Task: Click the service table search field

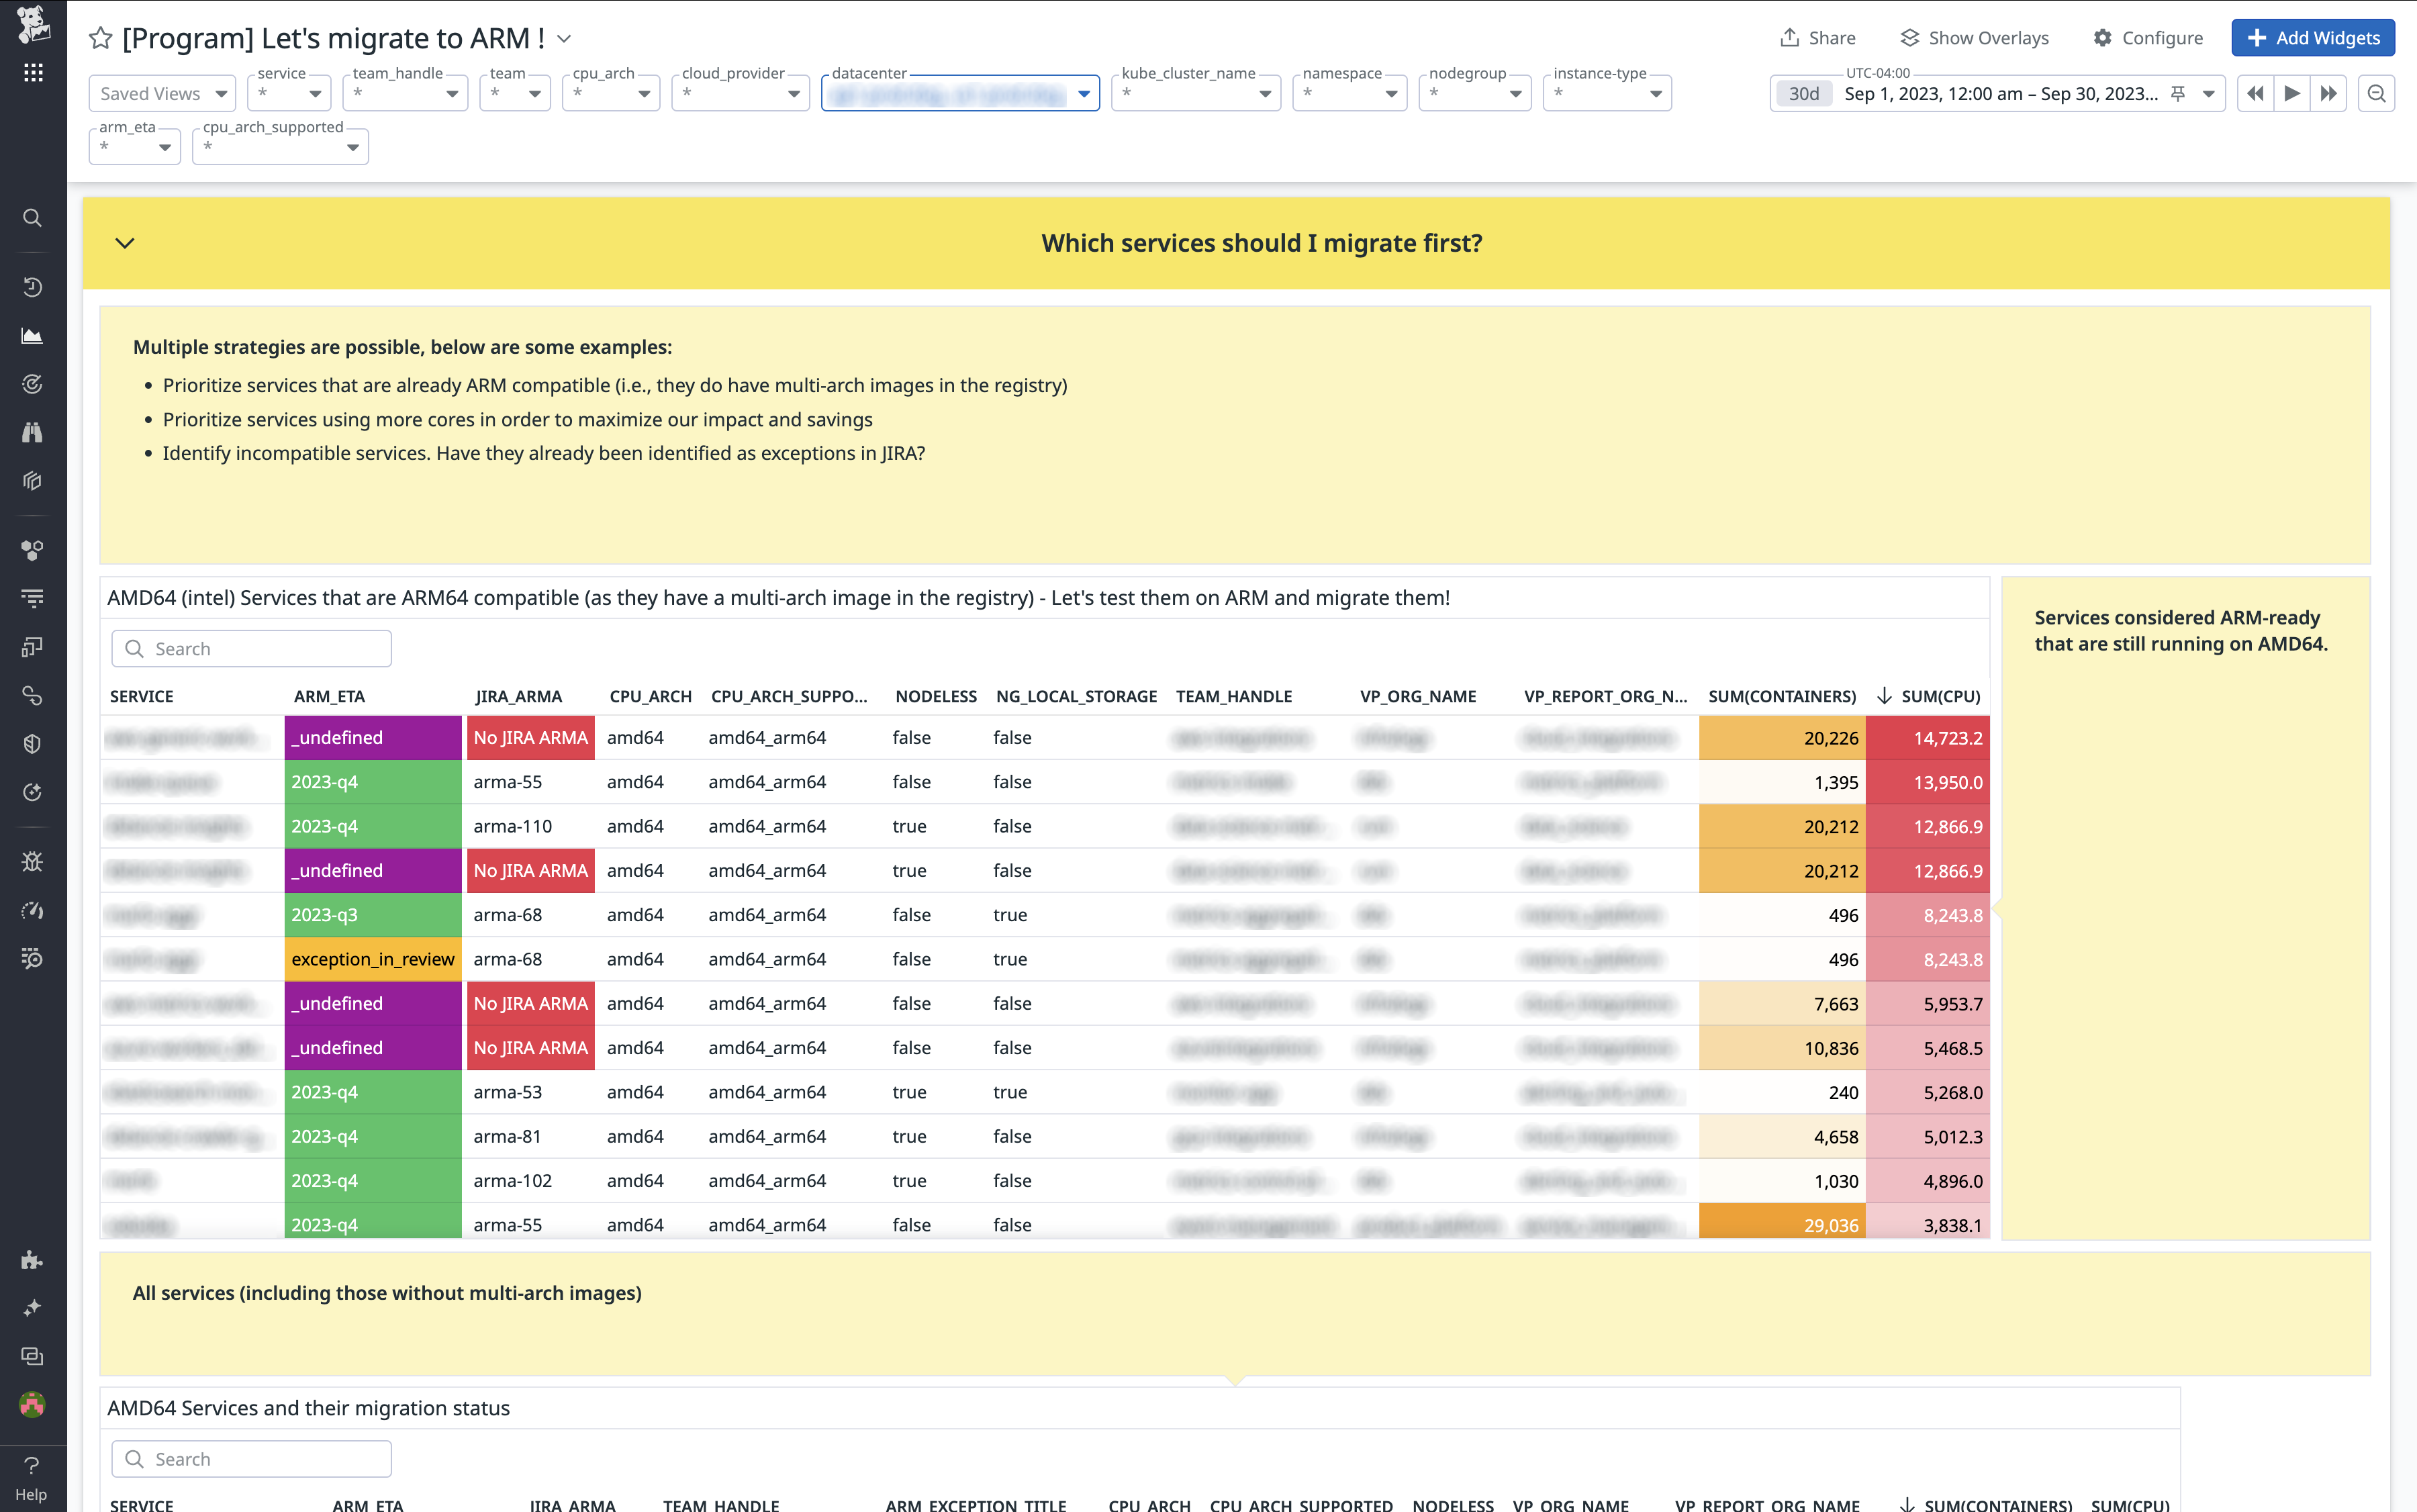Action: point(251,648)
